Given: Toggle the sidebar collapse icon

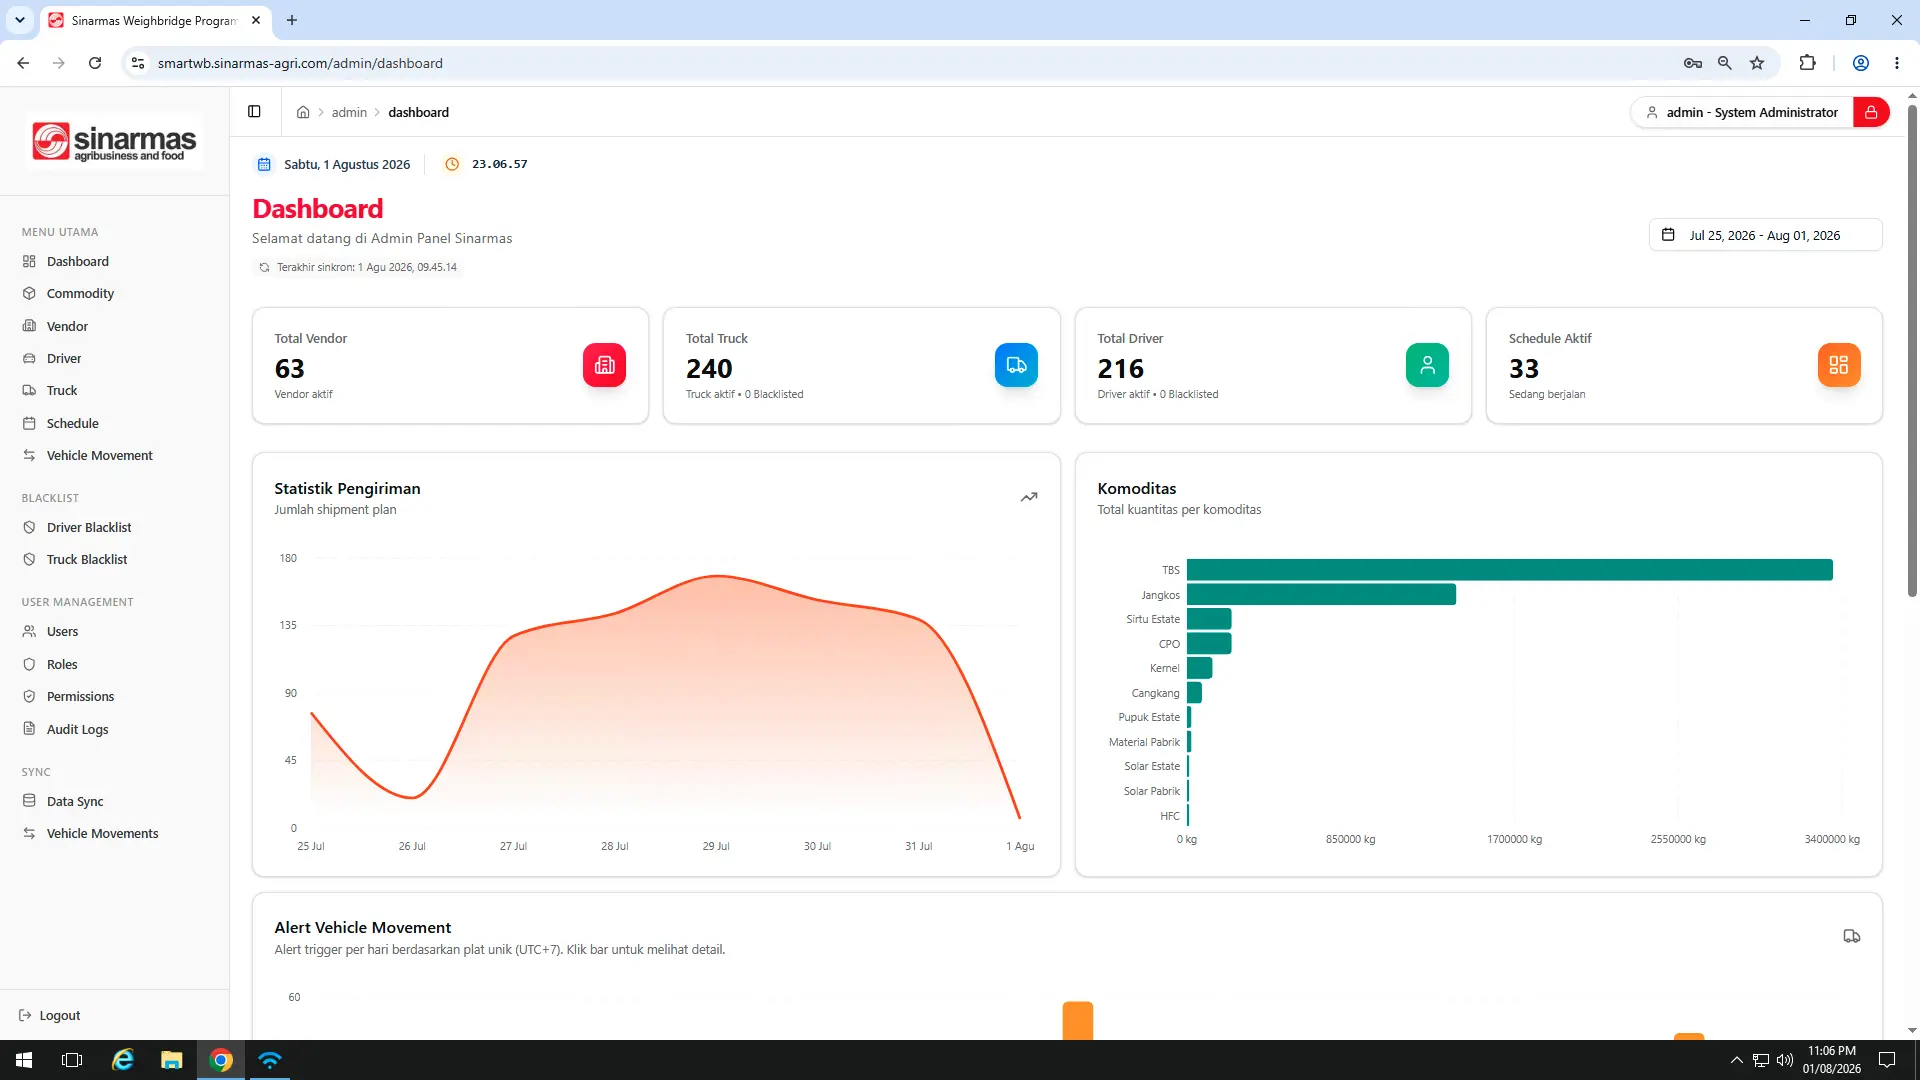Looking at the screenshot, I should click(254, 112).
